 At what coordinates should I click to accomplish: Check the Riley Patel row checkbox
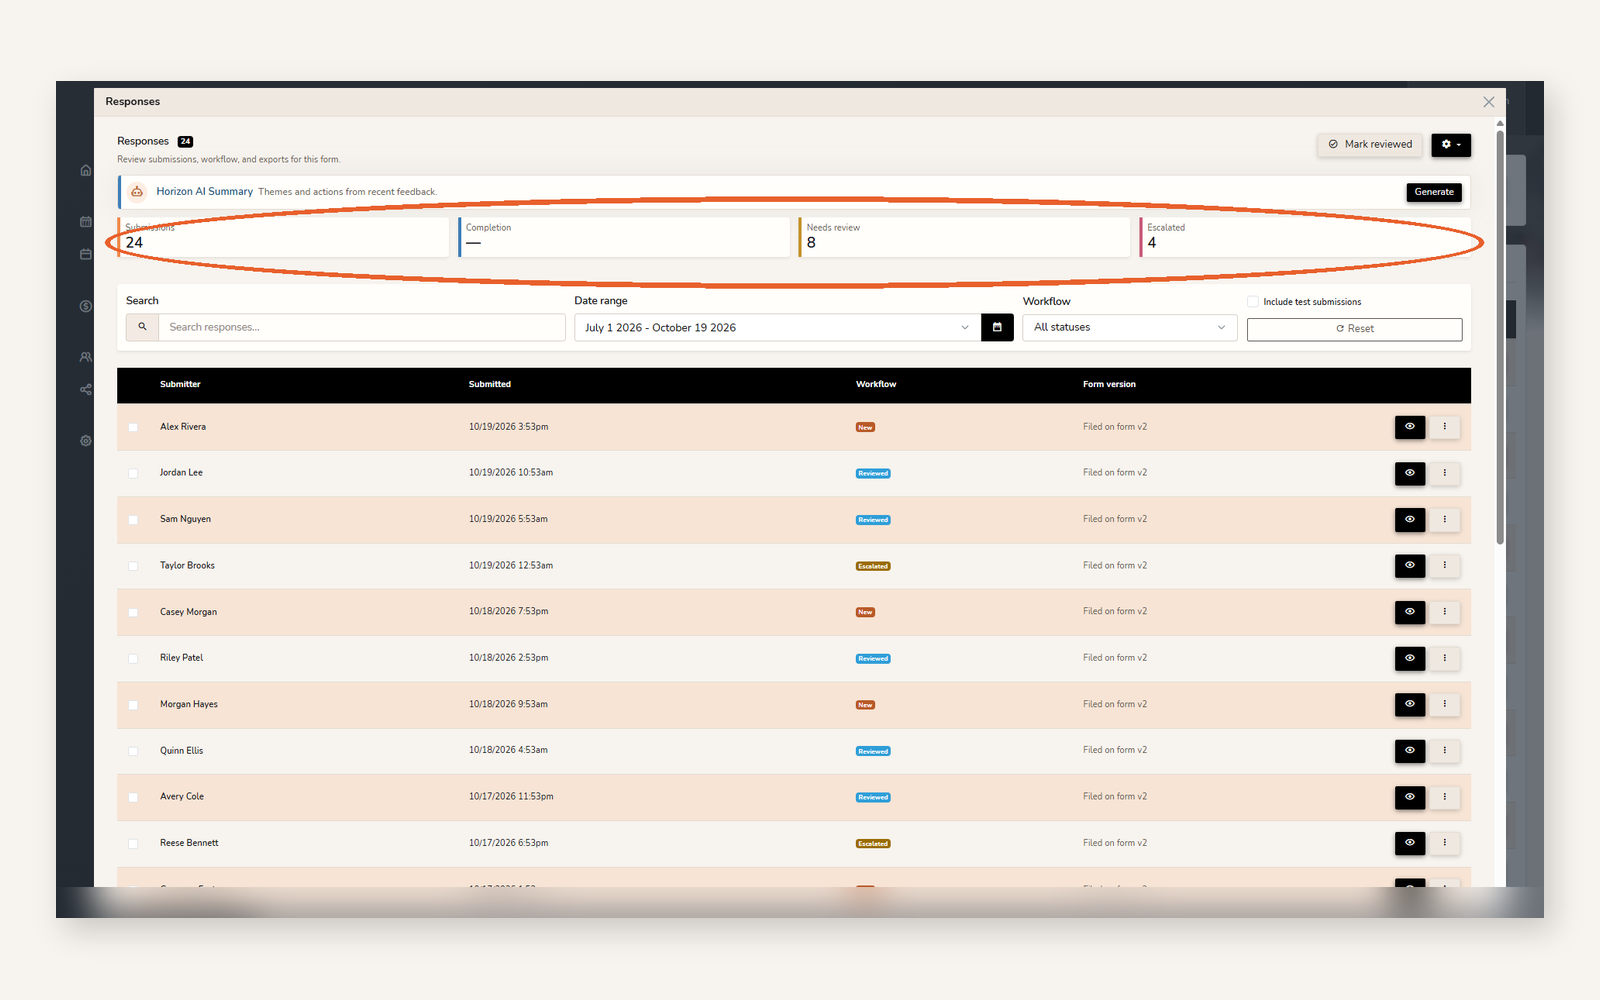coord(133,658)
